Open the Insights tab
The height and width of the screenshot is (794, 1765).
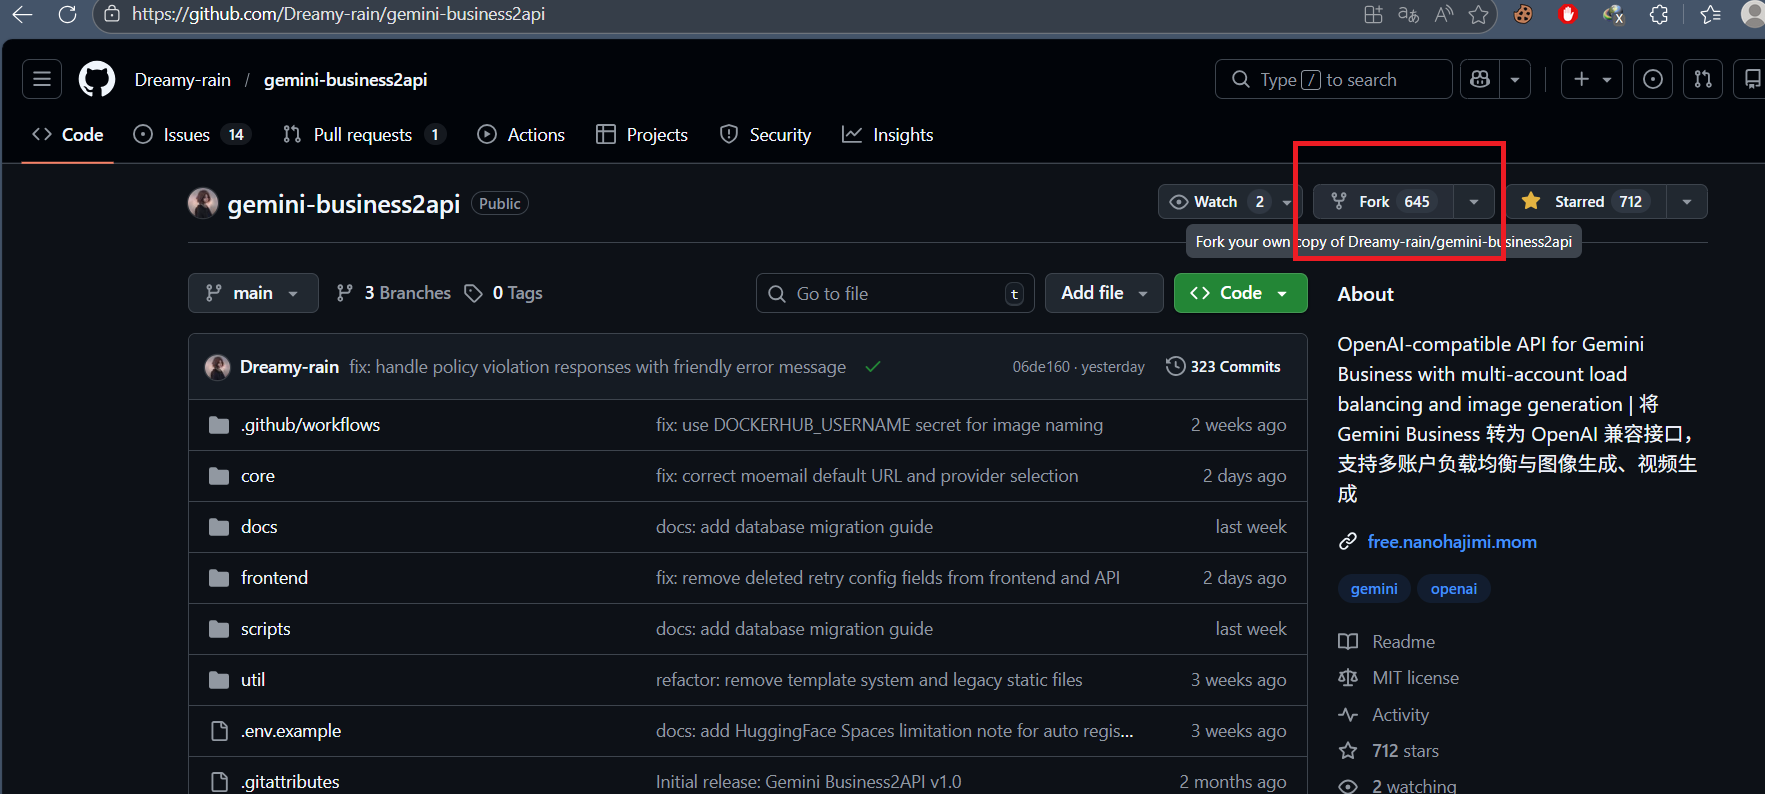click(888, 135)
